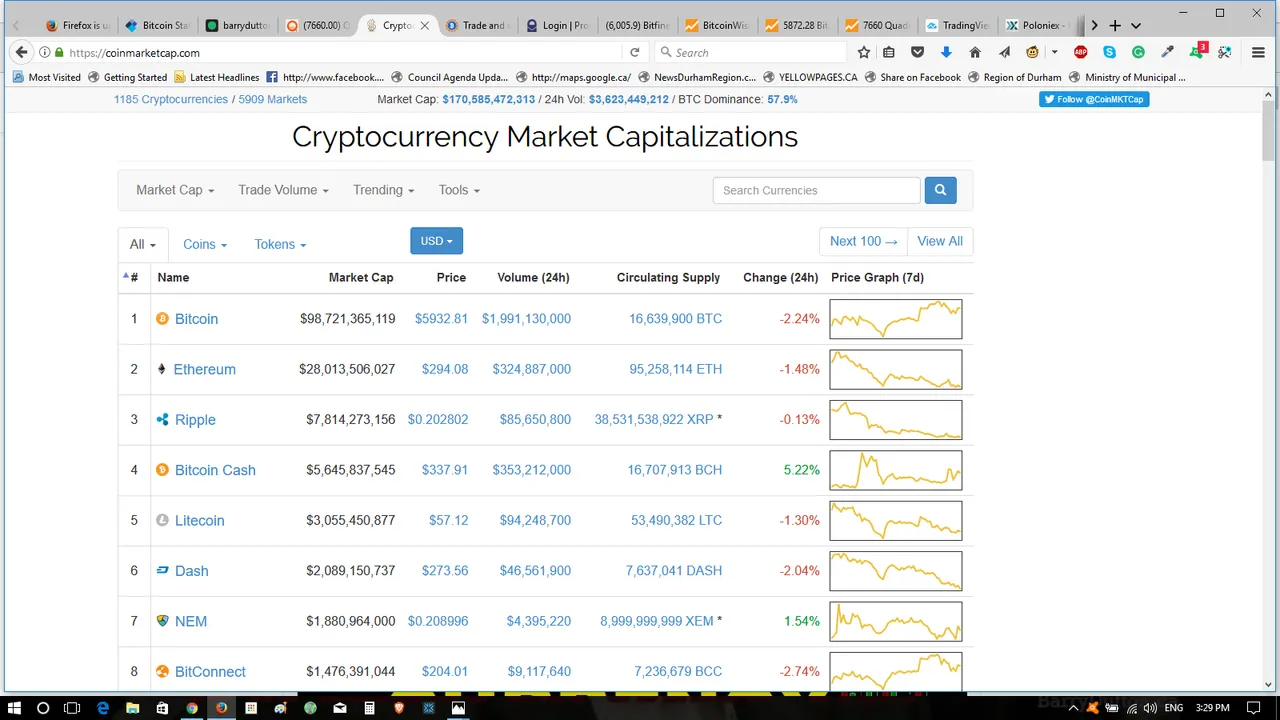Click the Firefox Home icon
This screenshot has height=720, width=1280.
coord(975,52)
